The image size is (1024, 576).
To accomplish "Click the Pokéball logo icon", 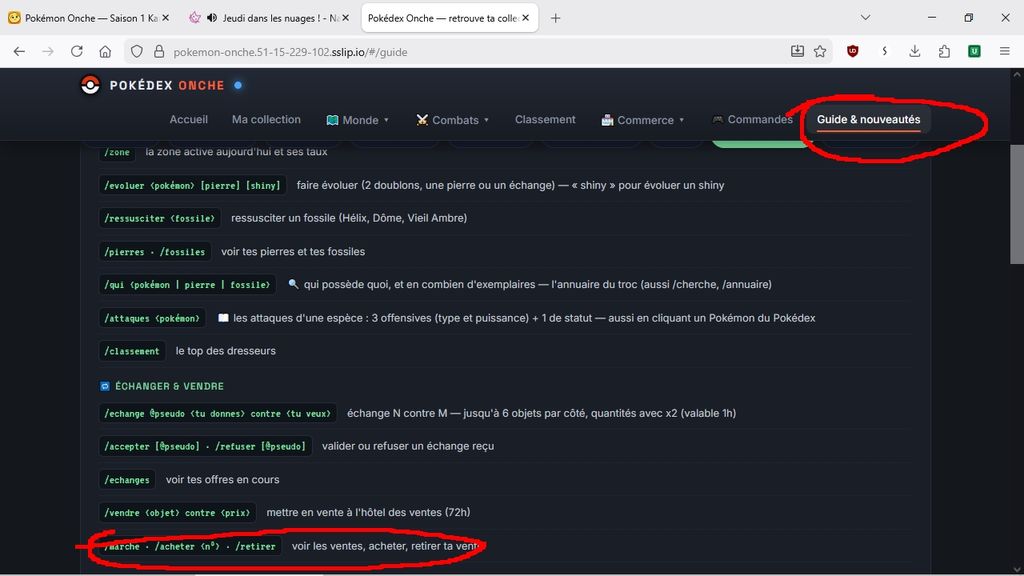I will [x=90, y=85].
